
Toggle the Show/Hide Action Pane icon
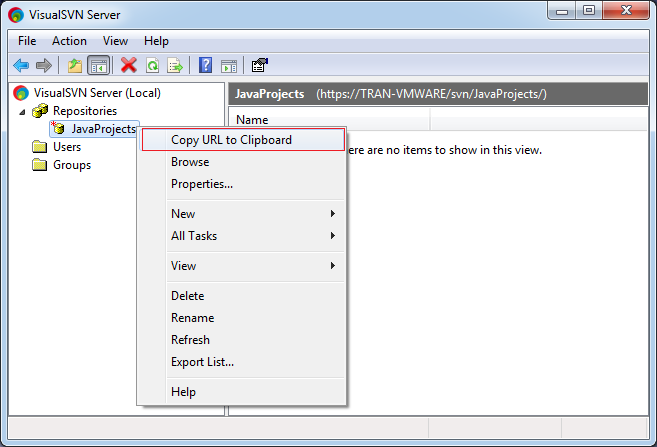229,66
